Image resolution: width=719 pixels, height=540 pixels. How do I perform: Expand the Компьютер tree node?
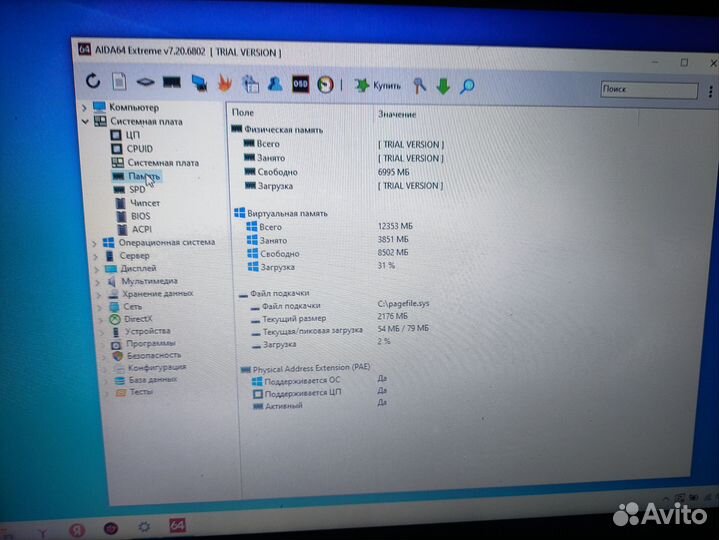coord(84,108)
